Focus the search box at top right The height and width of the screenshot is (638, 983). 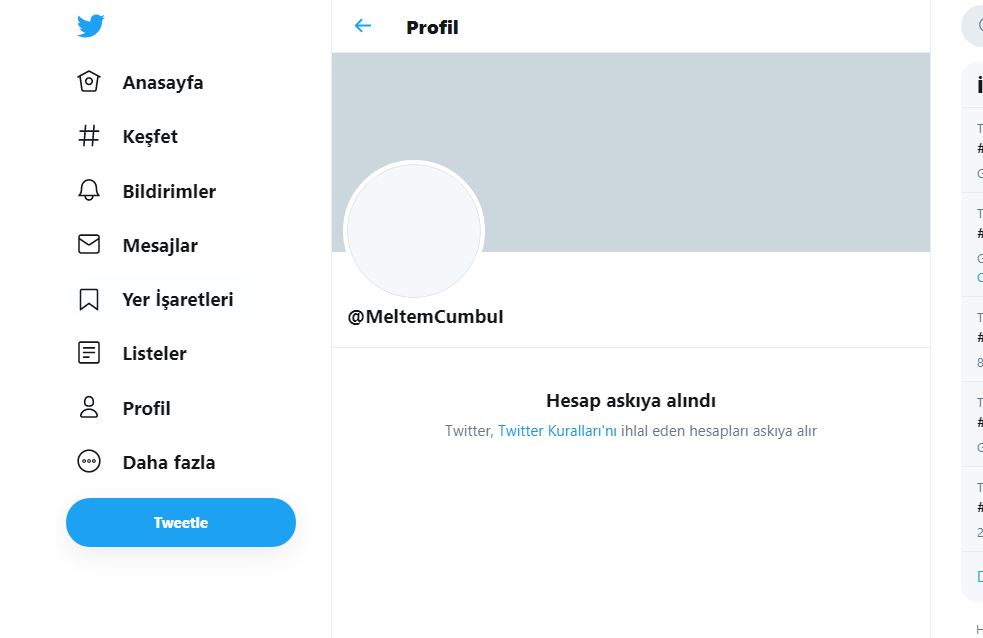point(974,26)
